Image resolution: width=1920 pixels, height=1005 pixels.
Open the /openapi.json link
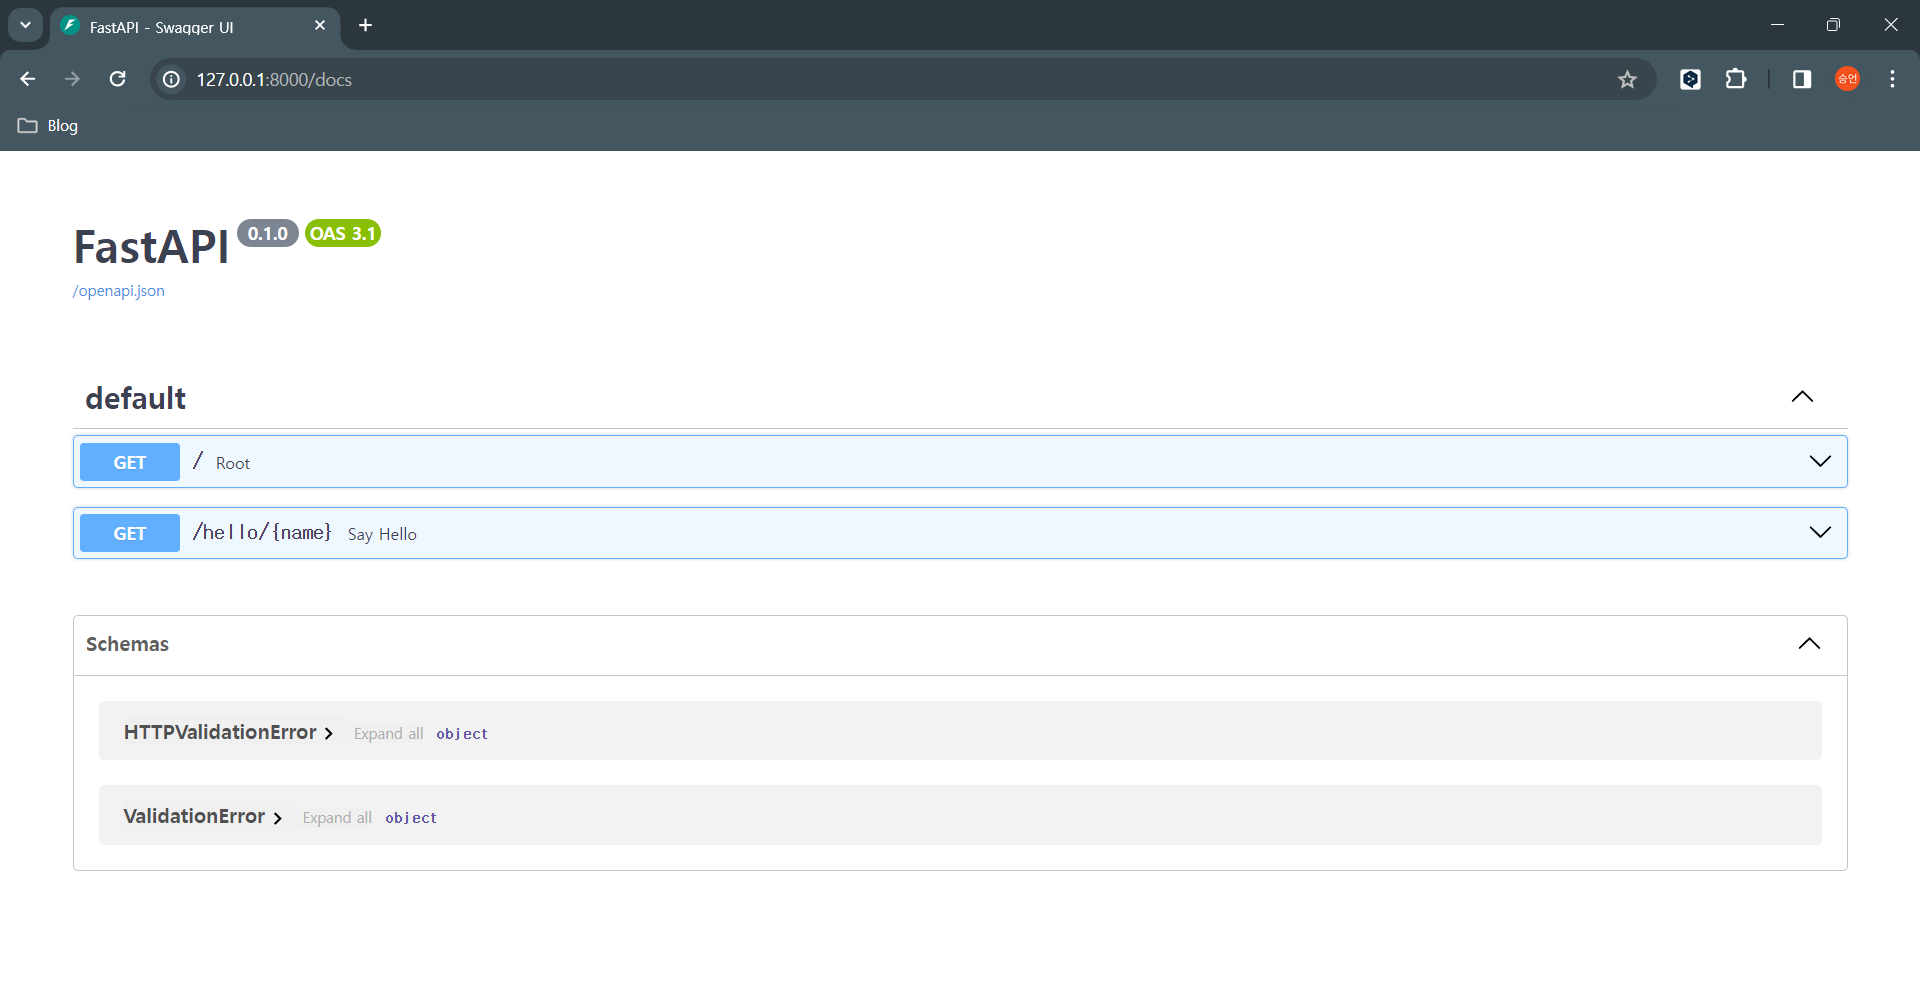118,291
